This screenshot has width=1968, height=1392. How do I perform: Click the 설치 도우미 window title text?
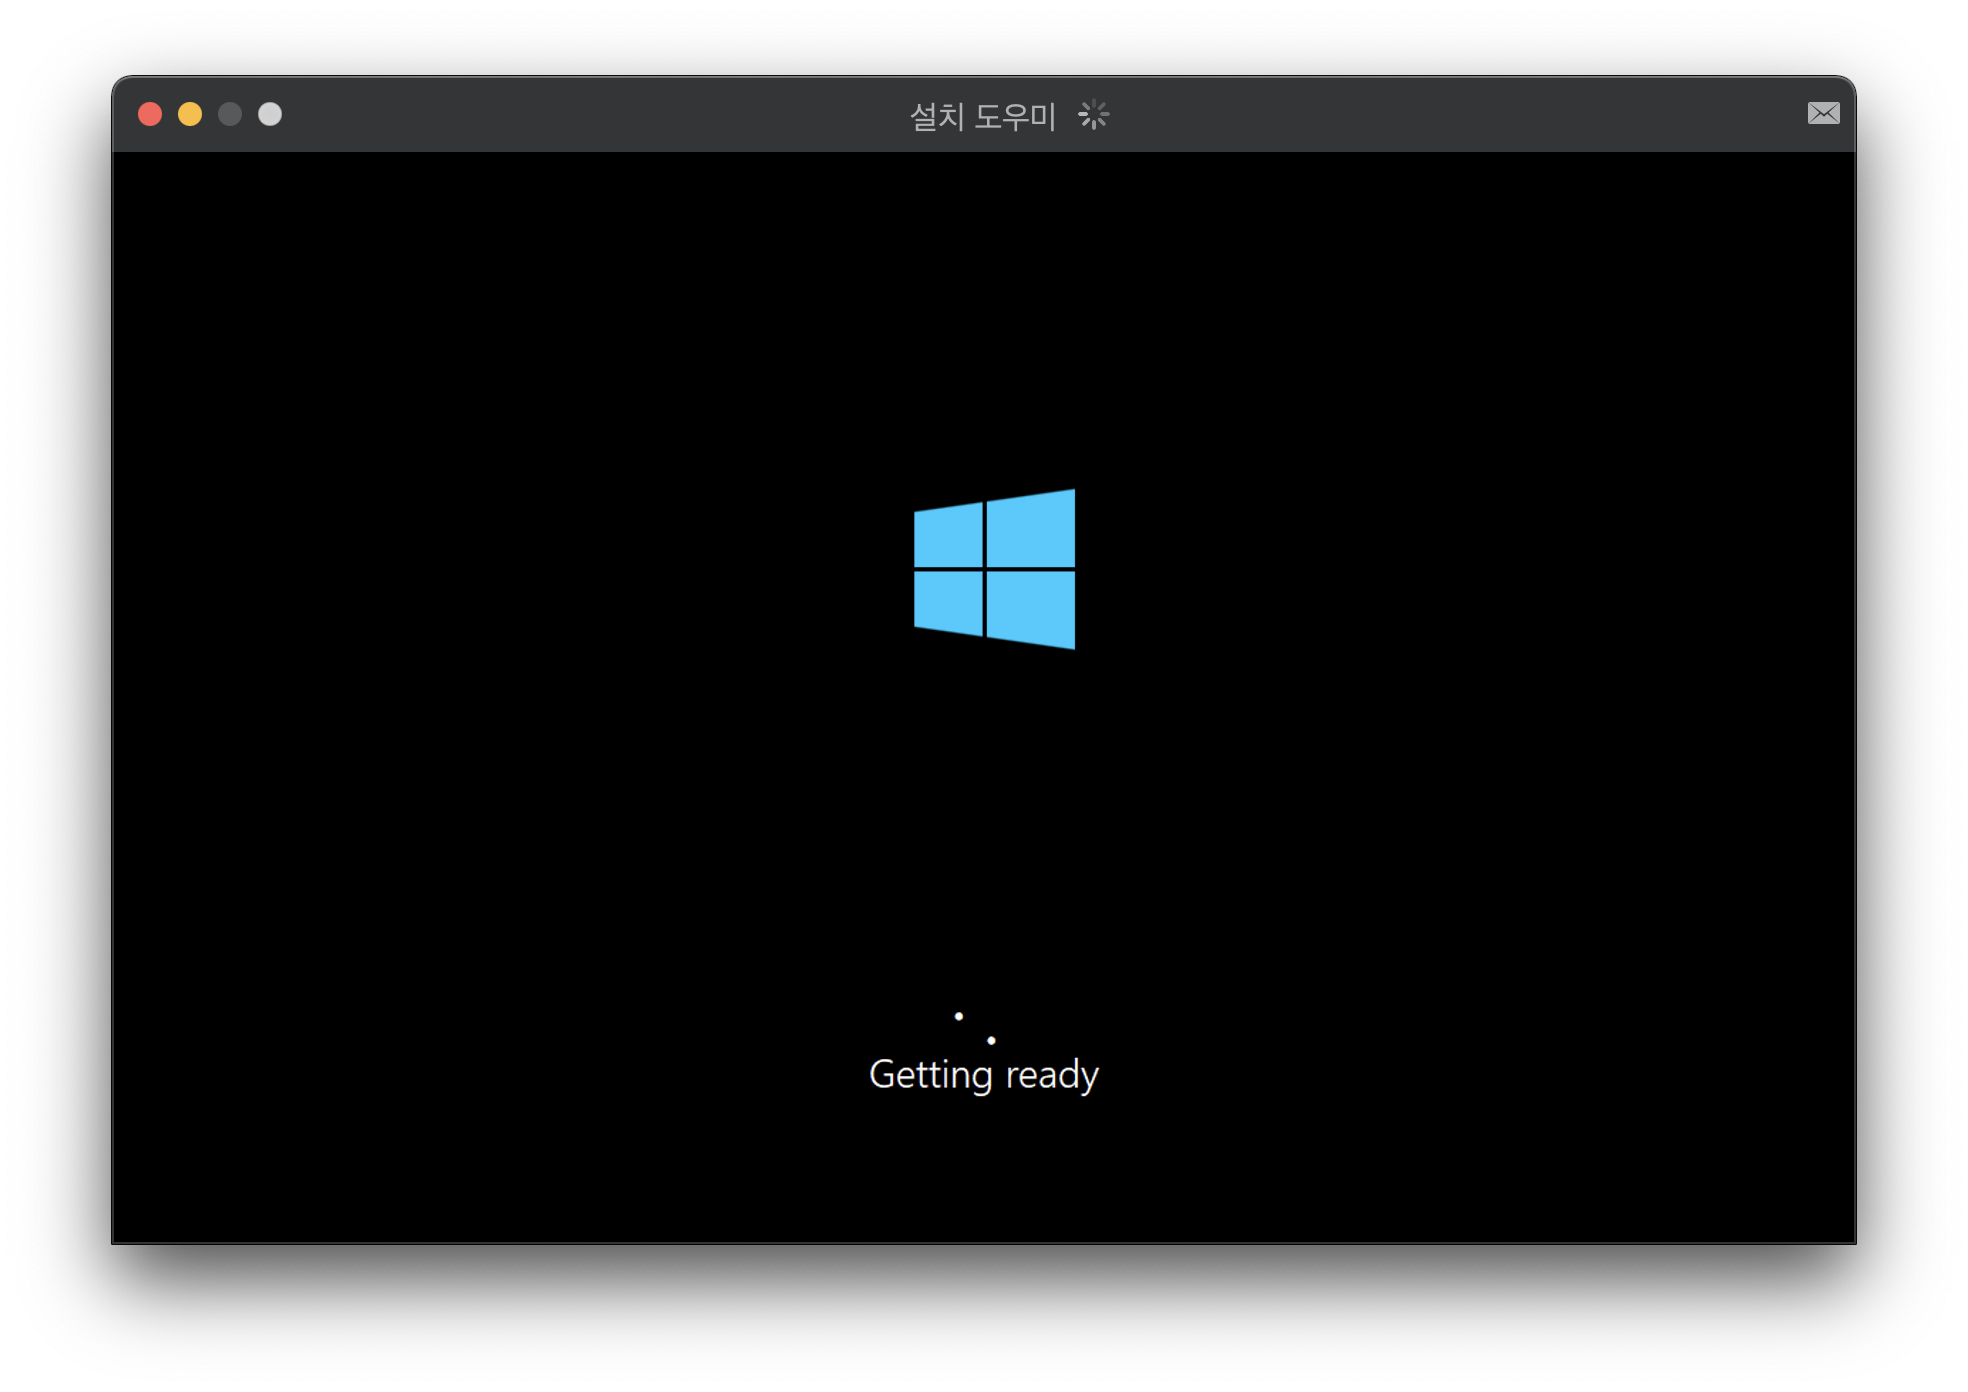pyautogui.click(x=982, y=116)
